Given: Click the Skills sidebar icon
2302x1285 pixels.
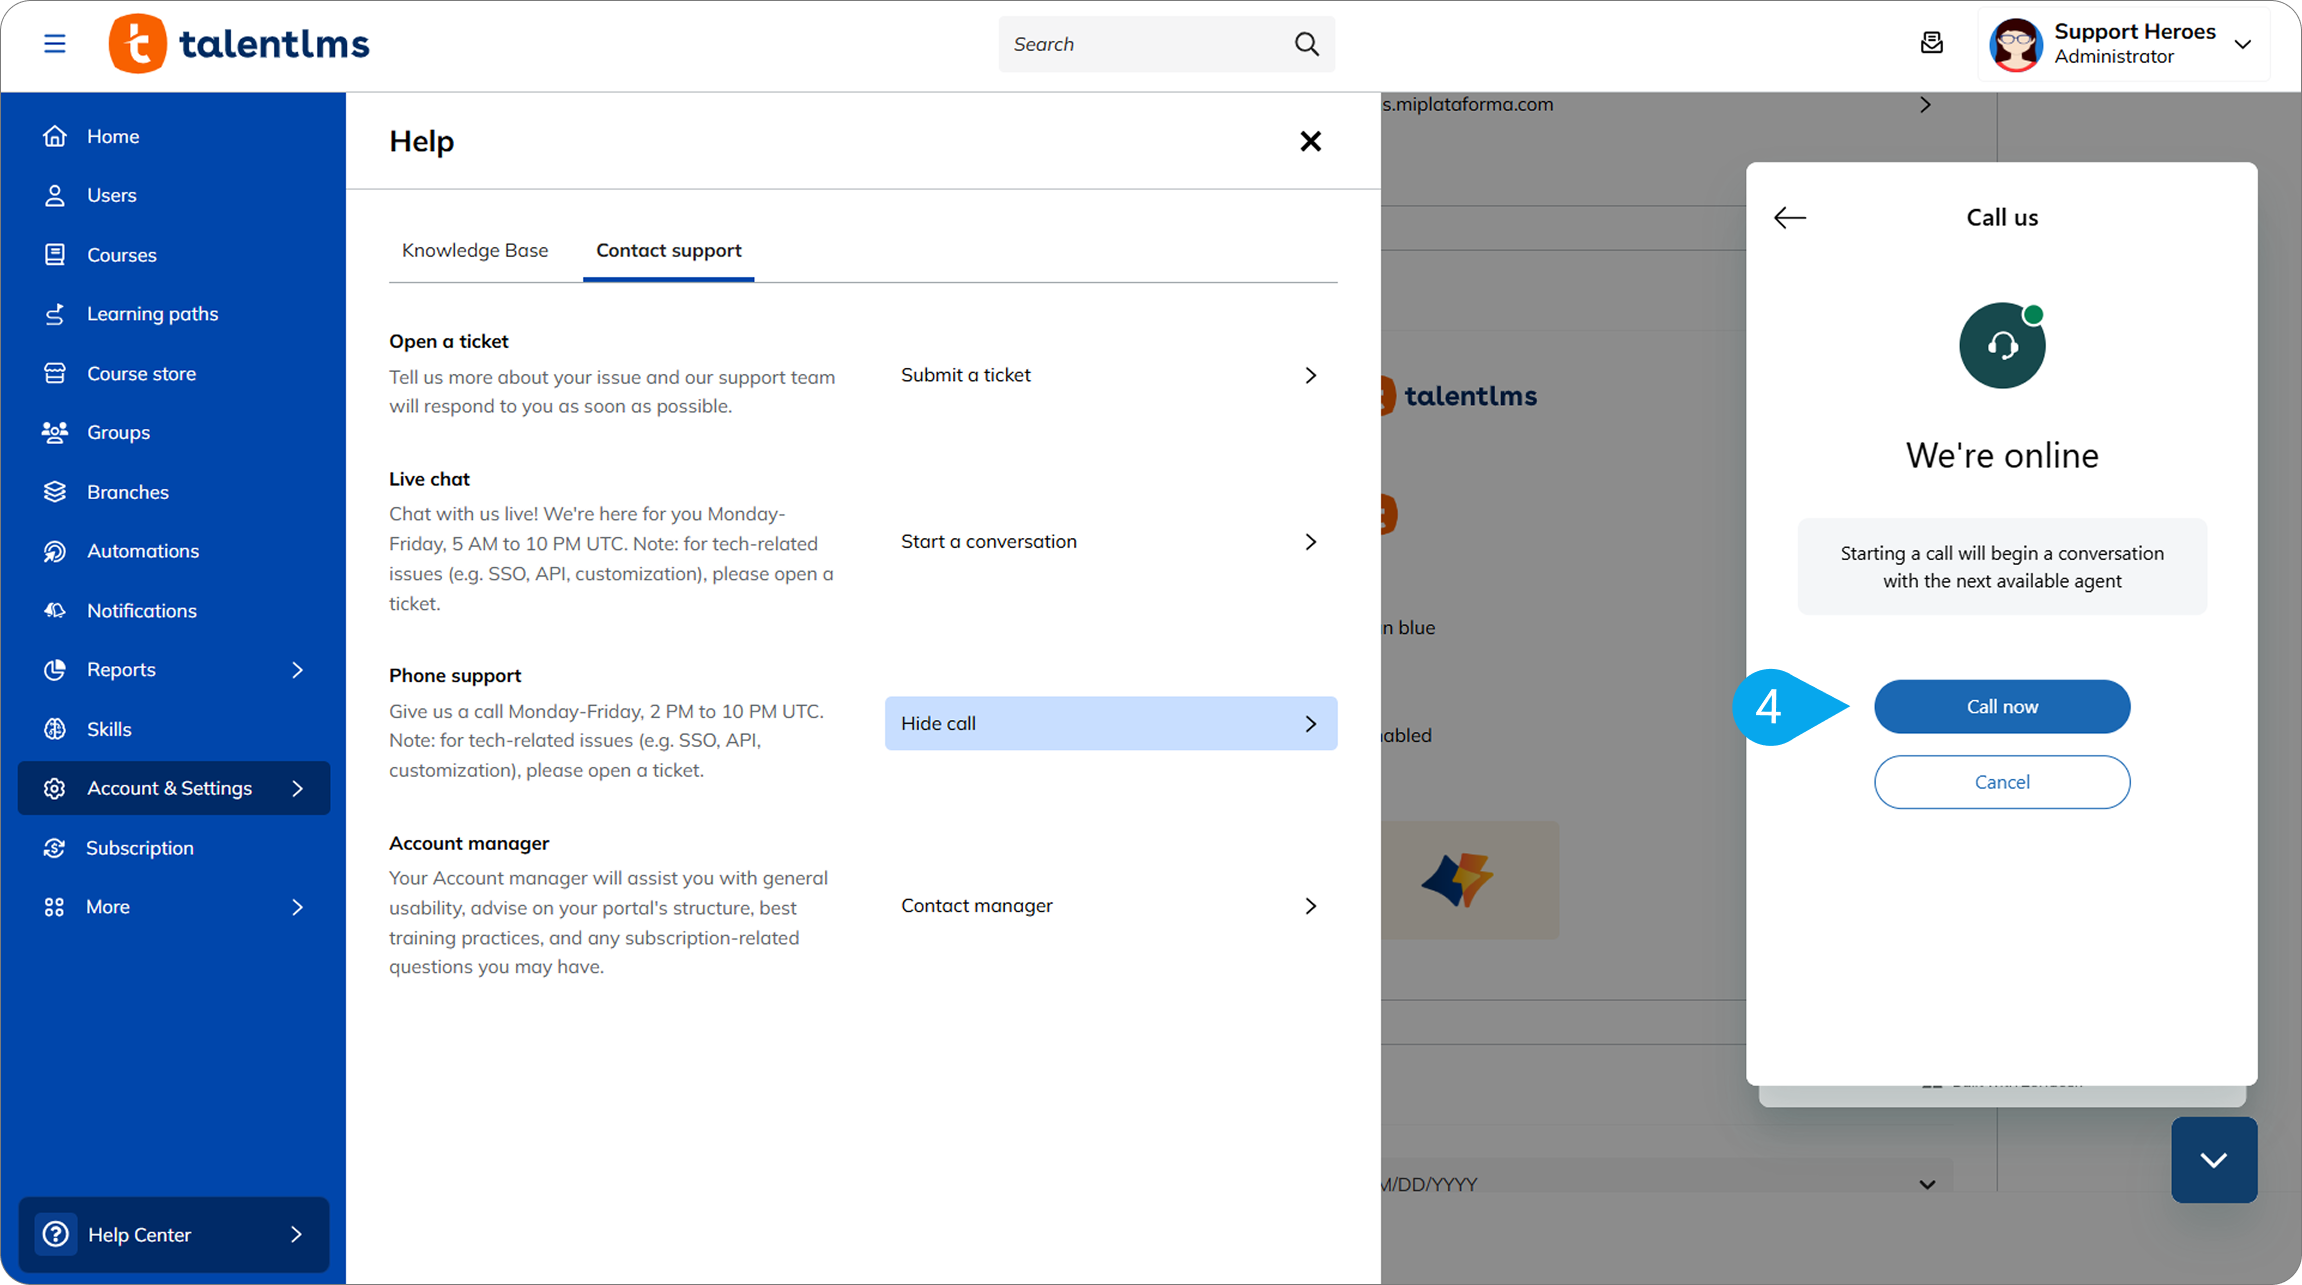Looking at the screenshot, I should [55, 729].
